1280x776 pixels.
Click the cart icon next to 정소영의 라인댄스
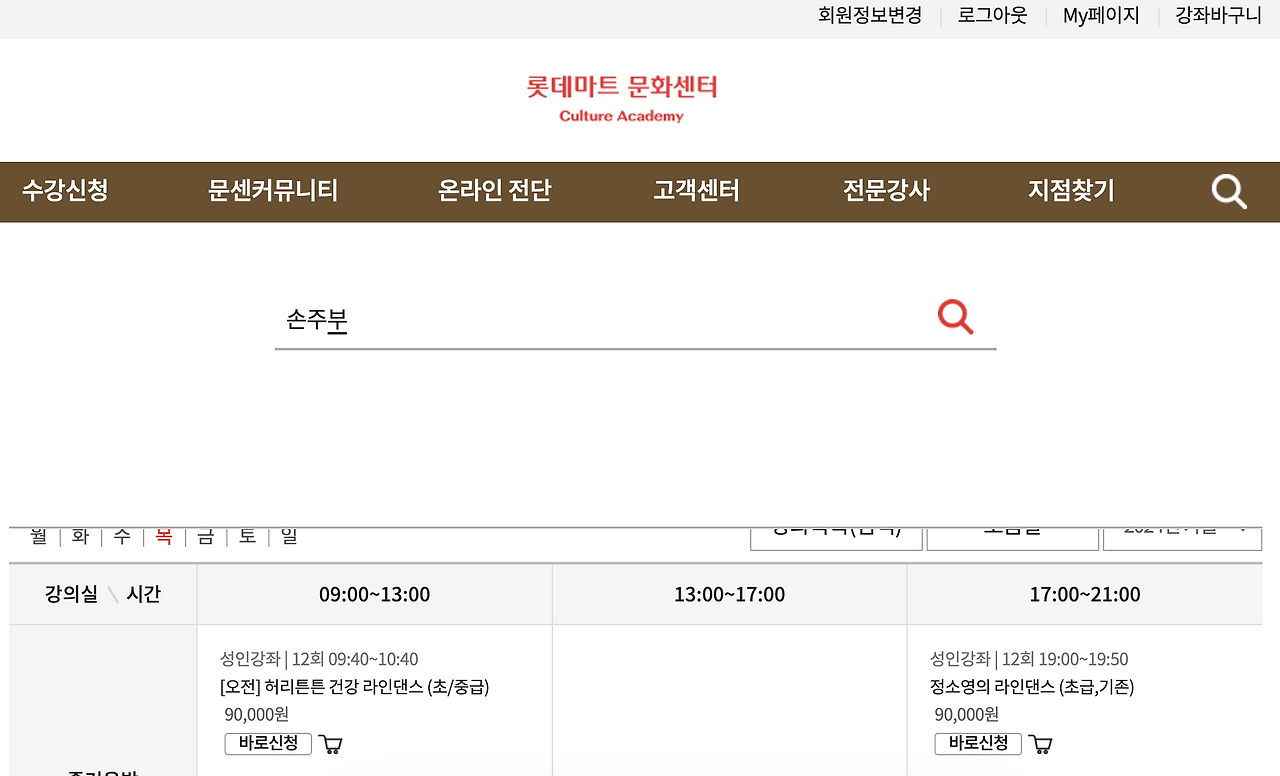click(1040, 744)
